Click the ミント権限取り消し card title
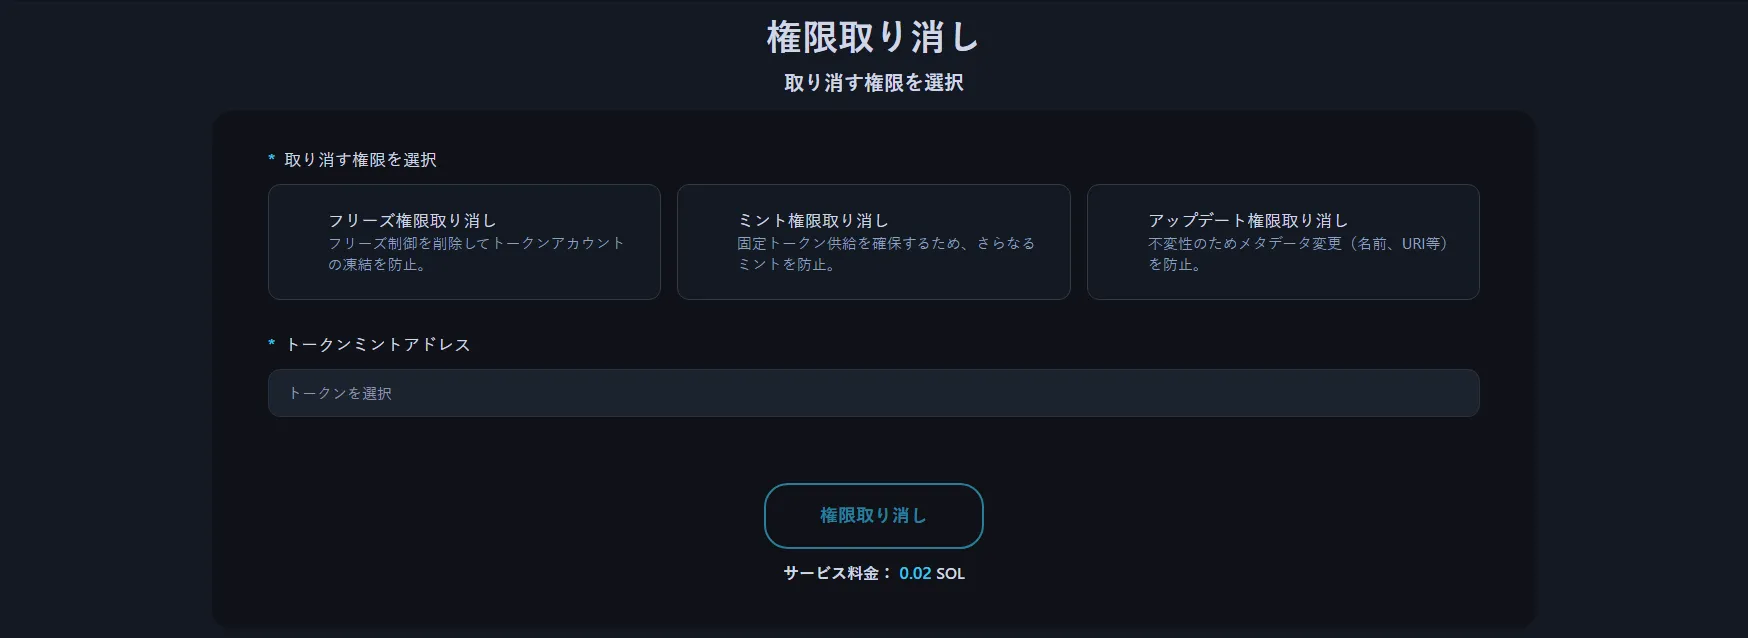This screenshot has height=638, width=1748. click(813, 221)
